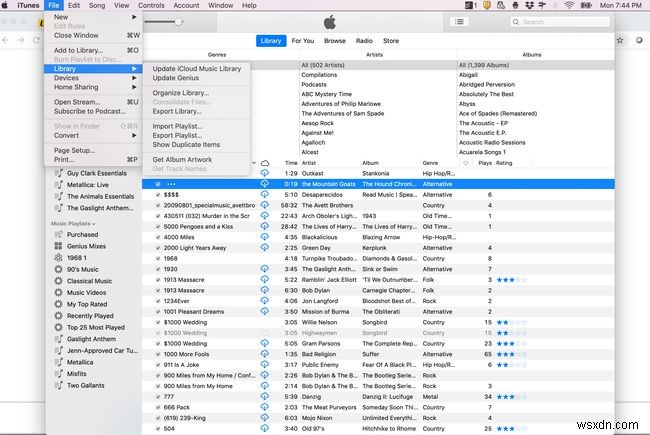
Task: Click the iTunes search field
Action: pyautogui.click(x=560, y=22)
